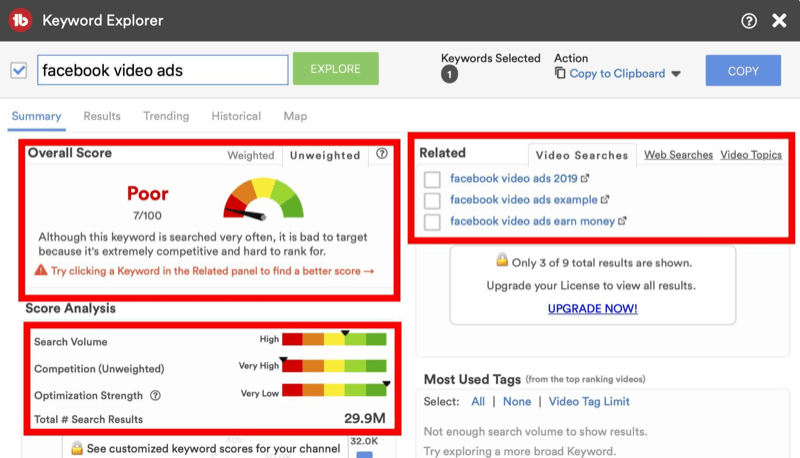
Task: Click the TubeBuddy logo icon
Action: (x=20, y=20)
